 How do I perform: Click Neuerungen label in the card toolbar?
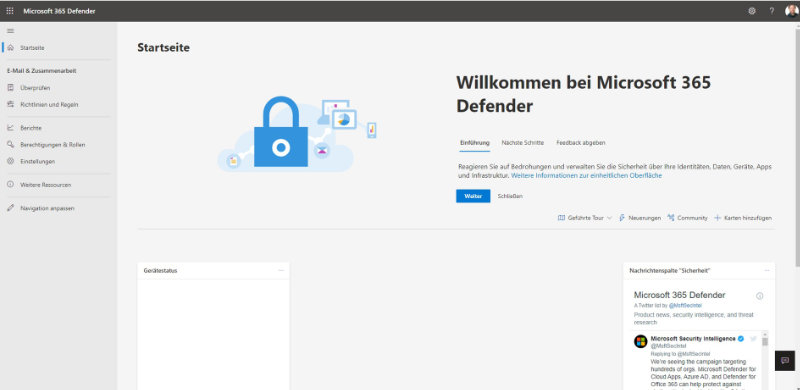point(644,218)
